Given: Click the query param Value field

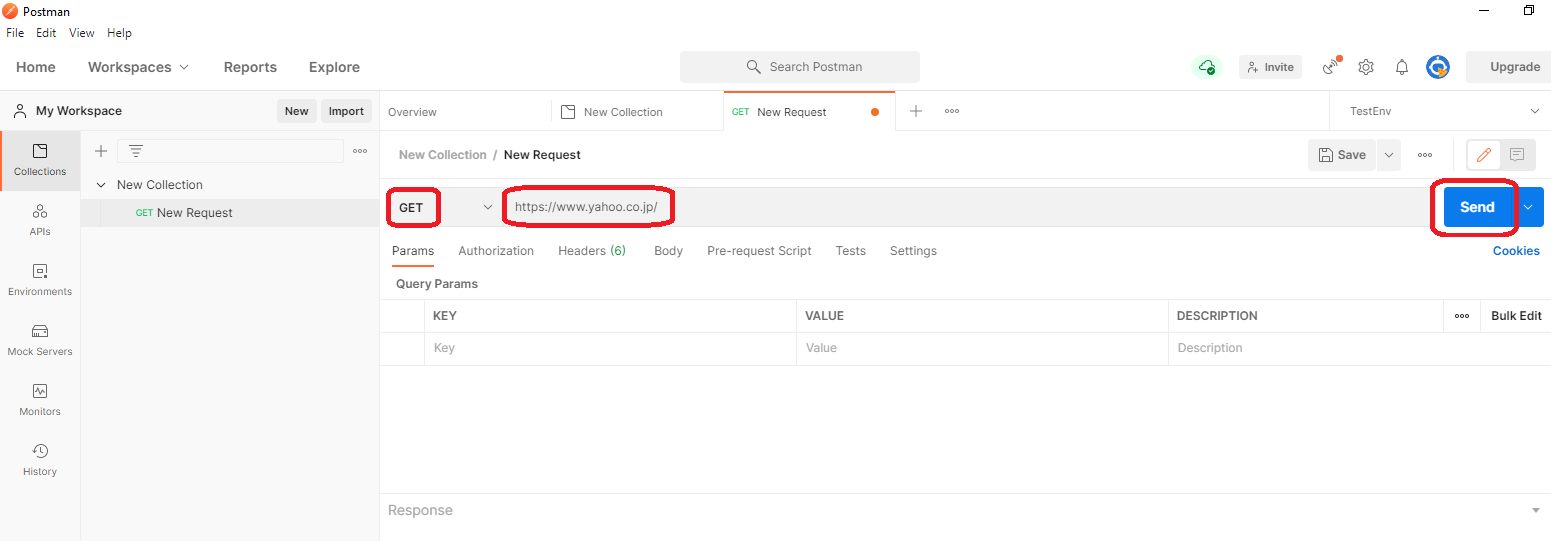Looking at the screenshot, I should [x=982, y=348].
